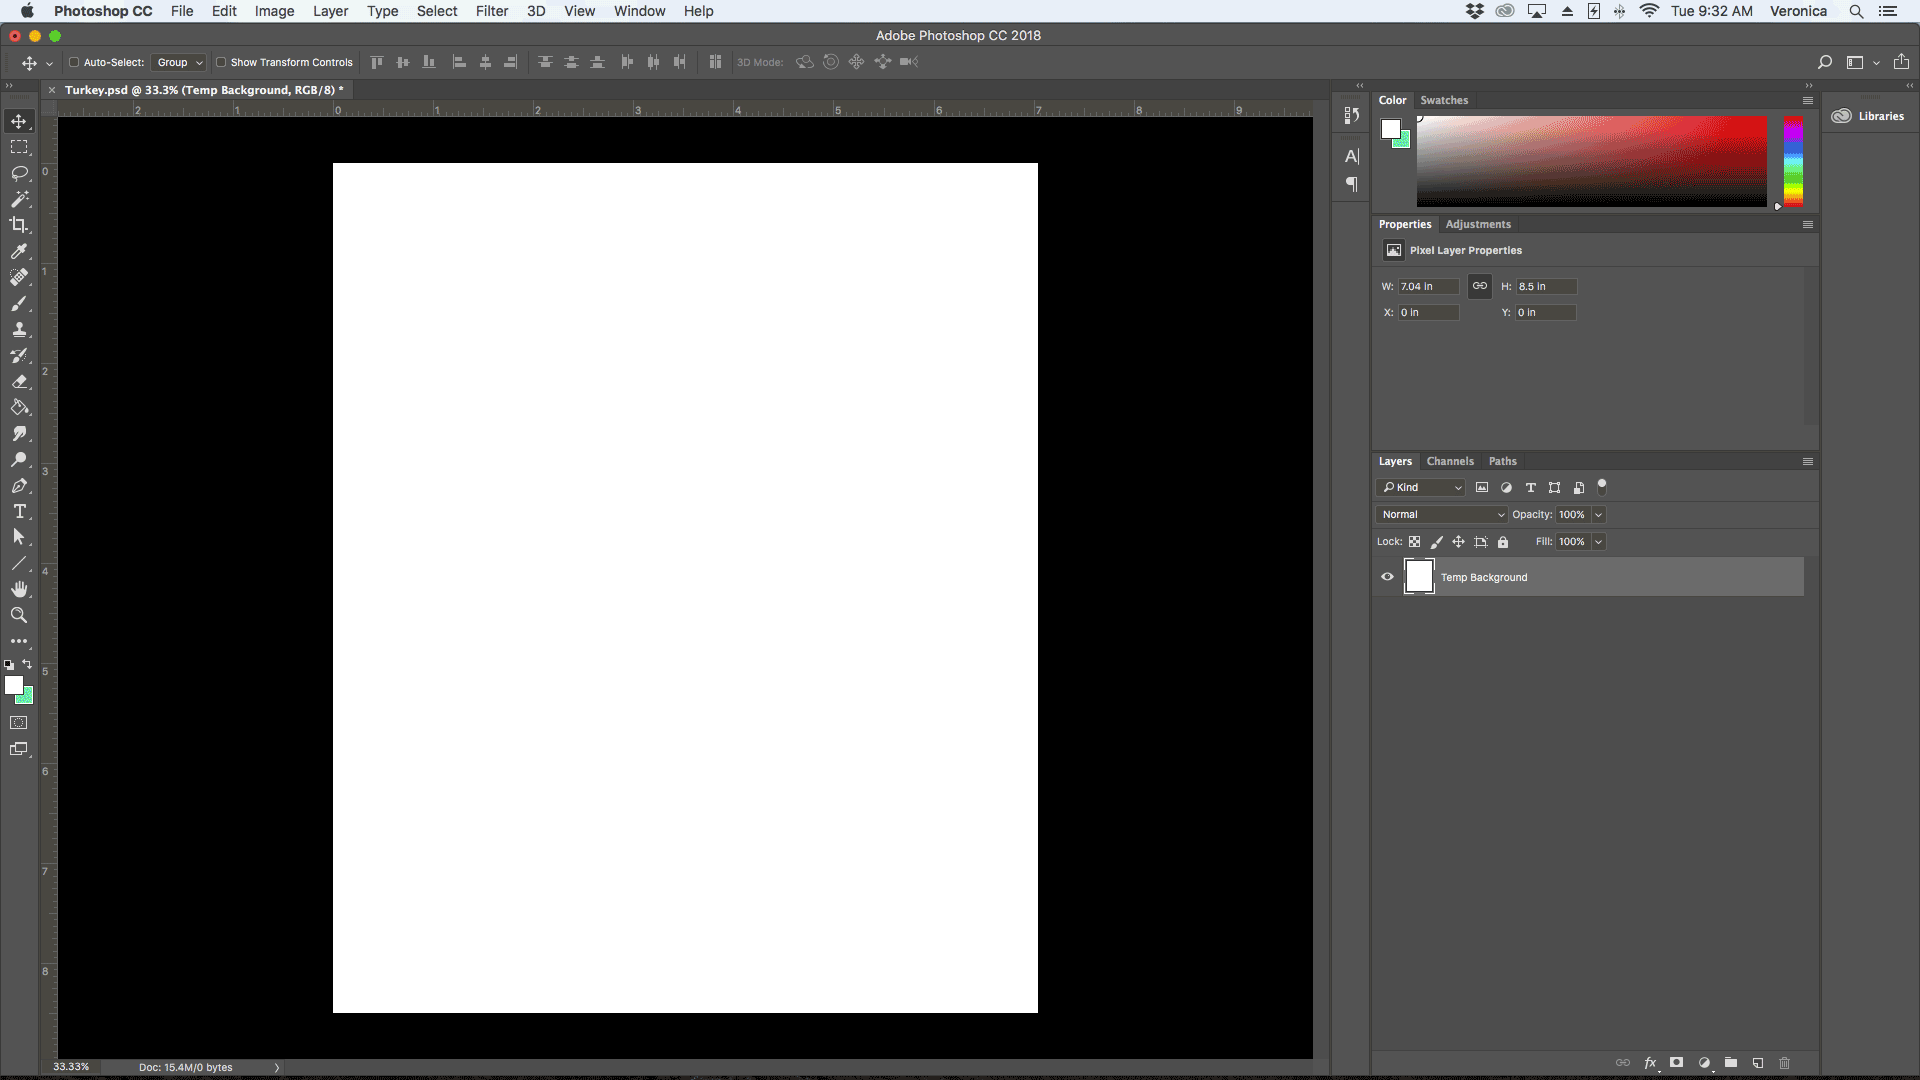Open the Filter menu
Viewport: 1920px width, 1080px height.
[x=492, y=11]
